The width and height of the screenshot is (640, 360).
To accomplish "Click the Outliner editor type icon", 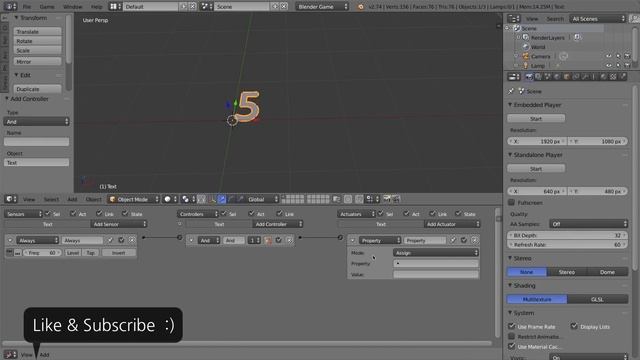I will tap(513, 19).
